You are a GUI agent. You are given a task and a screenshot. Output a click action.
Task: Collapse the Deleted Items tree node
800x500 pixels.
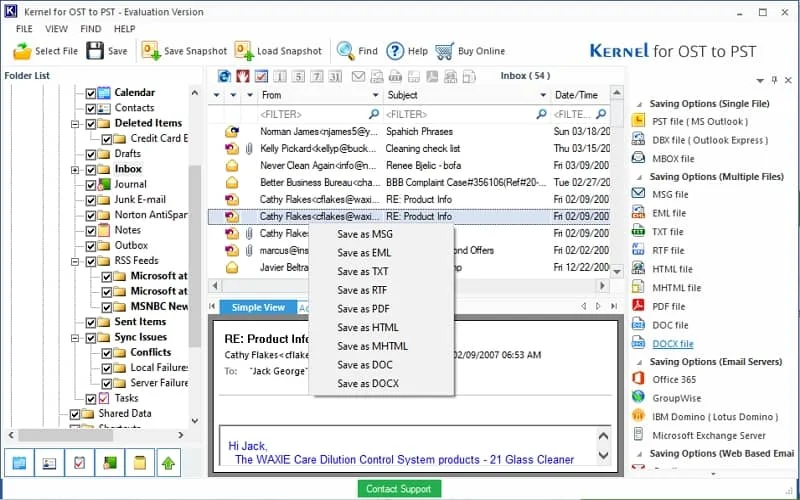[x=75, y=124]
